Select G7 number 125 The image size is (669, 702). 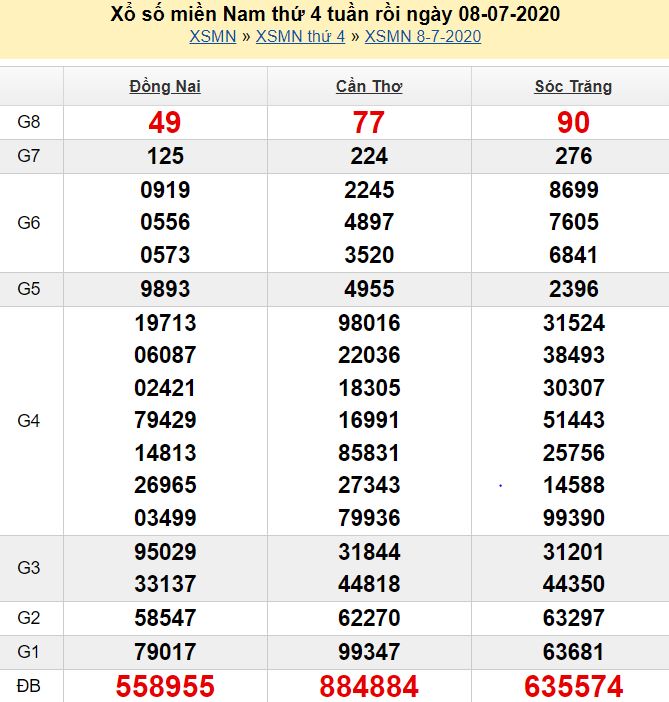(x=165, y=156)
